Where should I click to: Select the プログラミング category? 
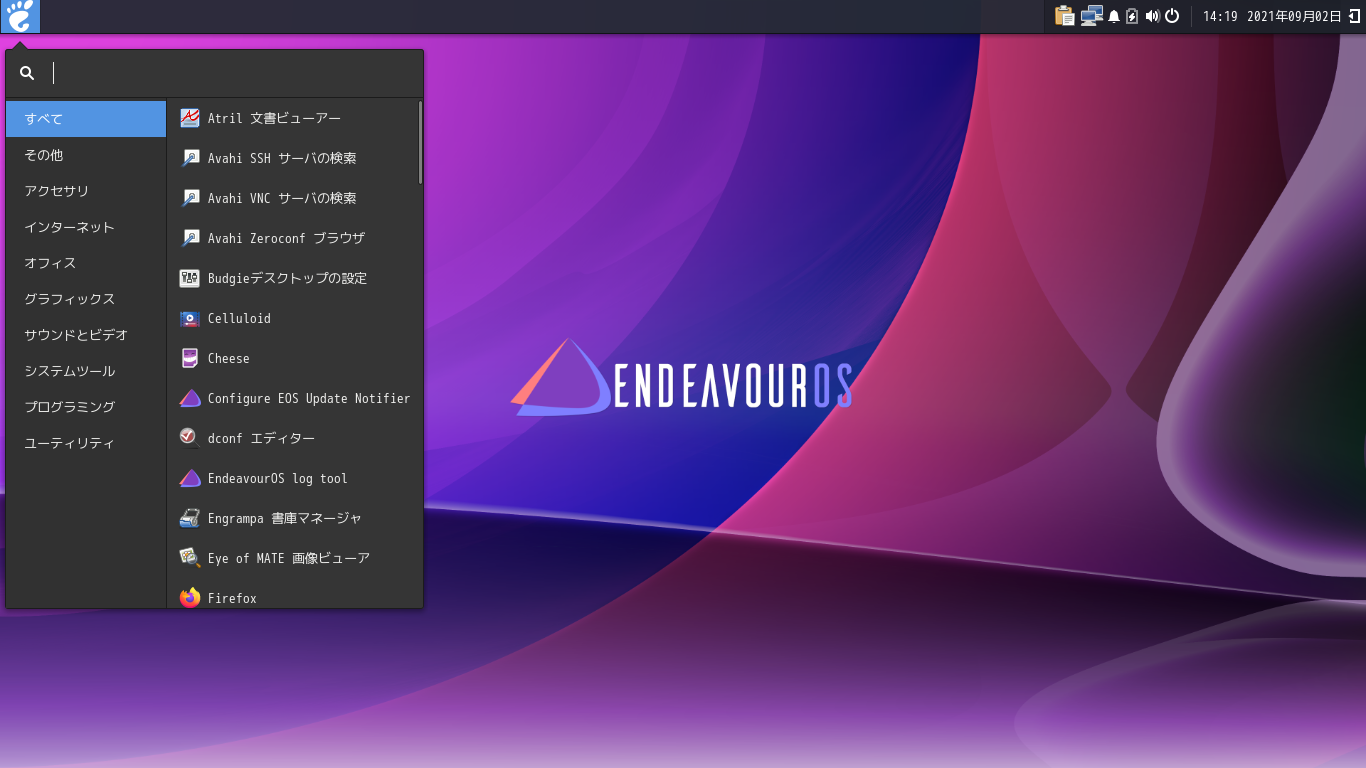coord(86,407)
